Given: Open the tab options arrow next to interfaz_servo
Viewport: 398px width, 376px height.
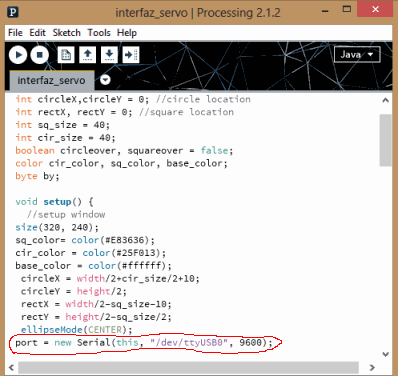Looking at the screenshot, I should [x=105, y=80].
